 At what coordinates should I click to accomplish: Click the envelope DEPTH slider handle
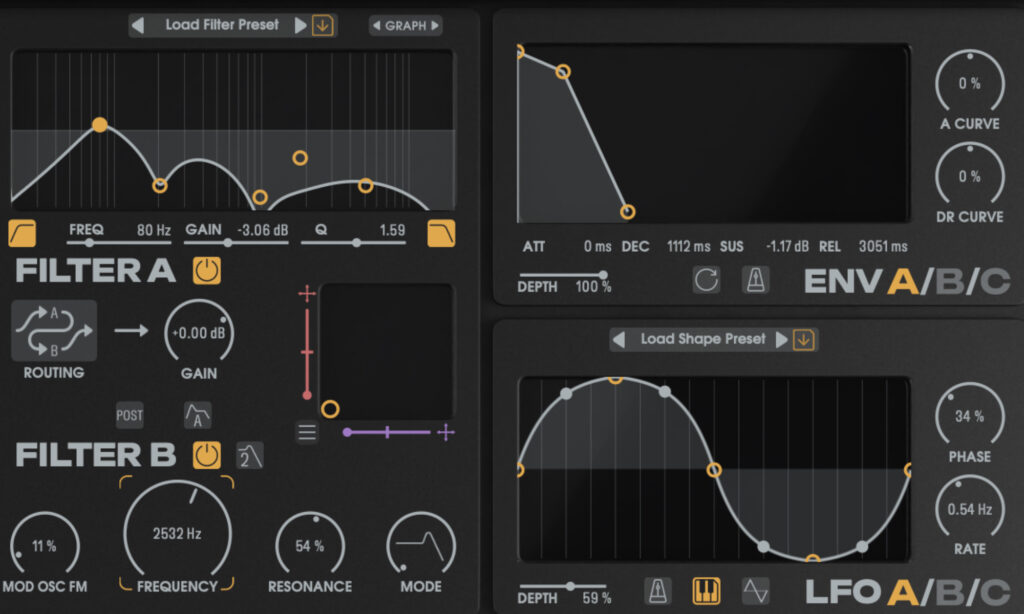pyautogui.click(x=603, y=274)
